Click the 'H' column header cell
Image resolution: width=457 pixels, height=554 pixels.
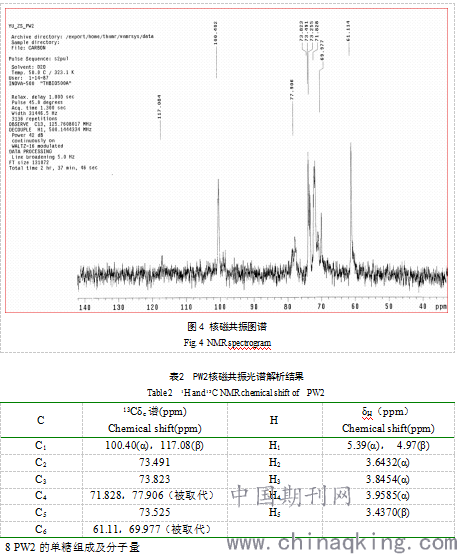click(274, 420)
